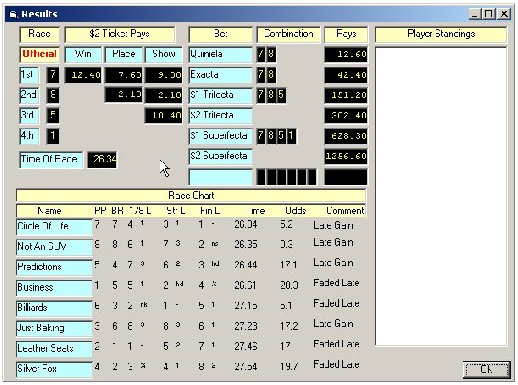The image size is (518, 385).
Task: Select the Quinela bet field
Action: 220,54
